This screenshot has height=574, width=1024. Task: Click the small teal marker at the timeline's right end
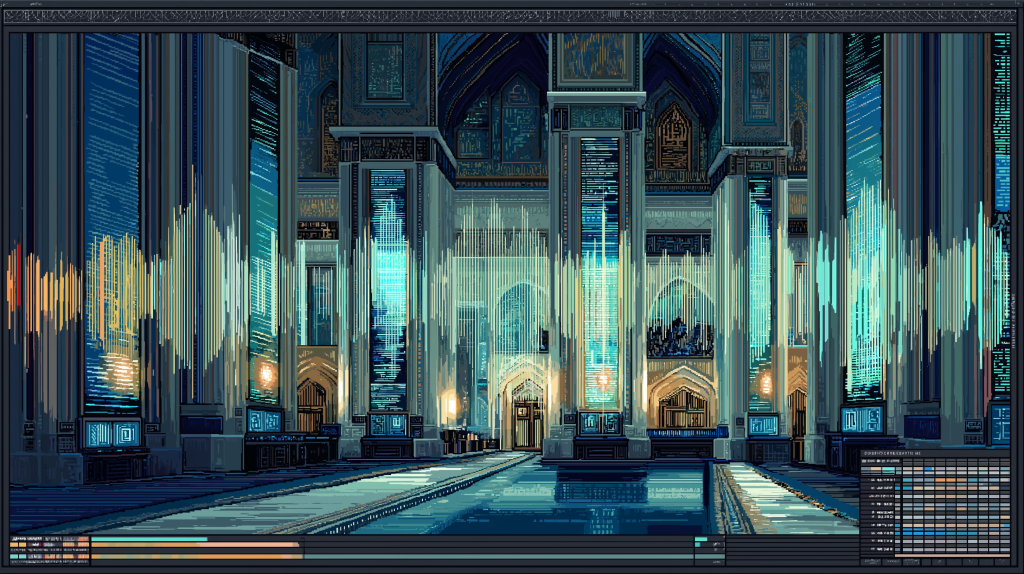(702, 540)
